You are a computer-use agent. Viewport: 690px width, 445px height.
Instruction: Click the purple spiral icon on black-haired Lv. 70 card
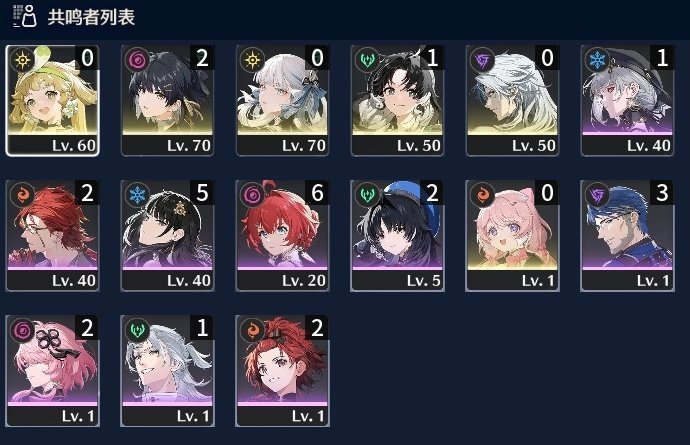pos(137,59)
